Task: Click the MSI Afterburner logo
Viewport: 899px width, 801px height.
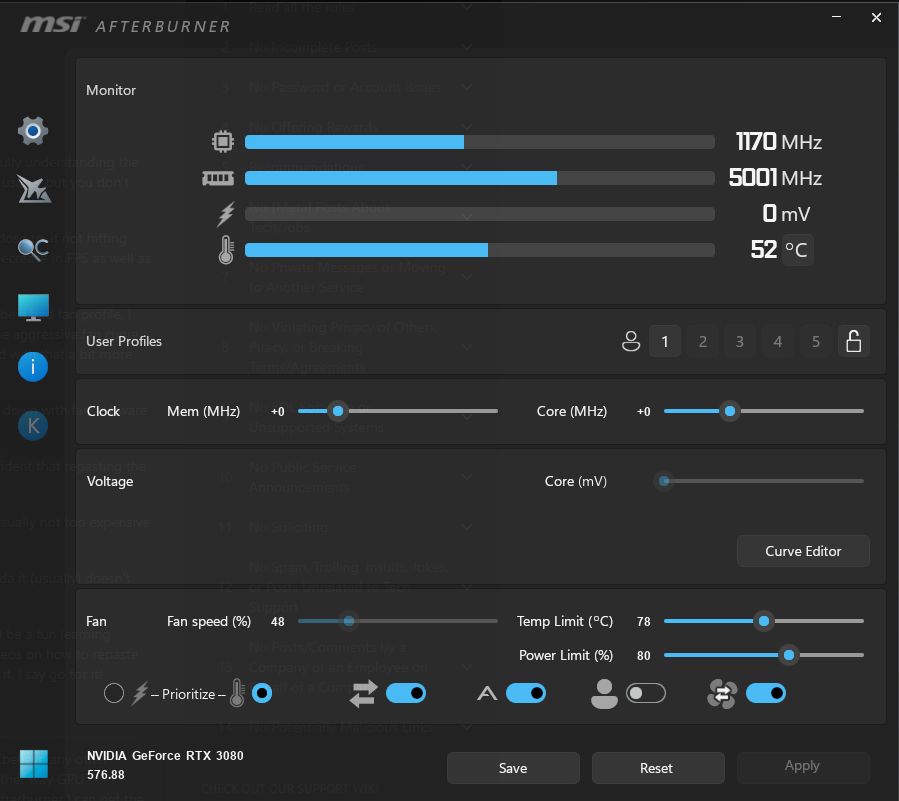Action: pyautogui.click(x=125, y=25)
